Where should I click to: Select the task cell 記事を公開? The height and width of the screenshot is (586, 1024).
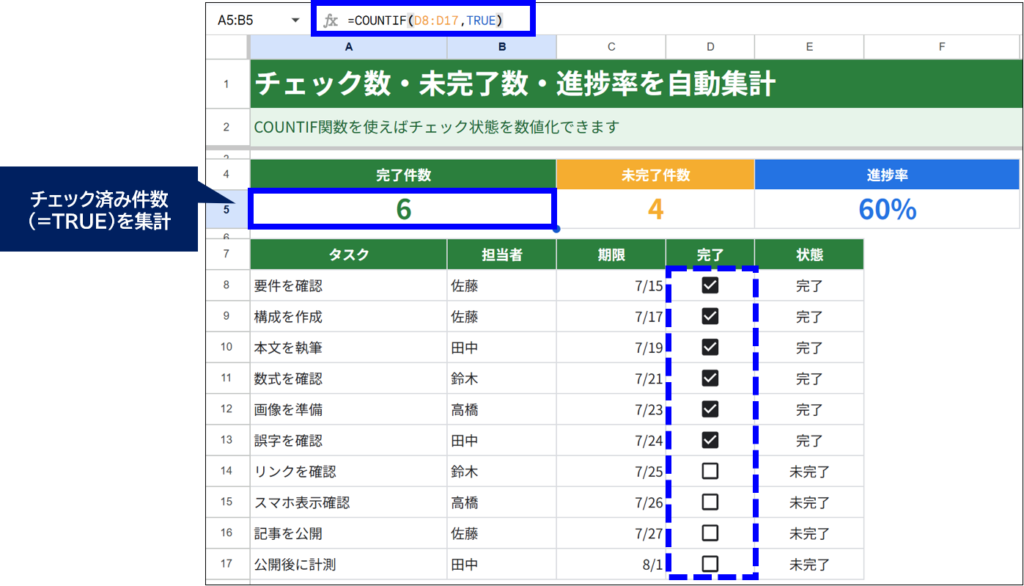click(349, 533)
